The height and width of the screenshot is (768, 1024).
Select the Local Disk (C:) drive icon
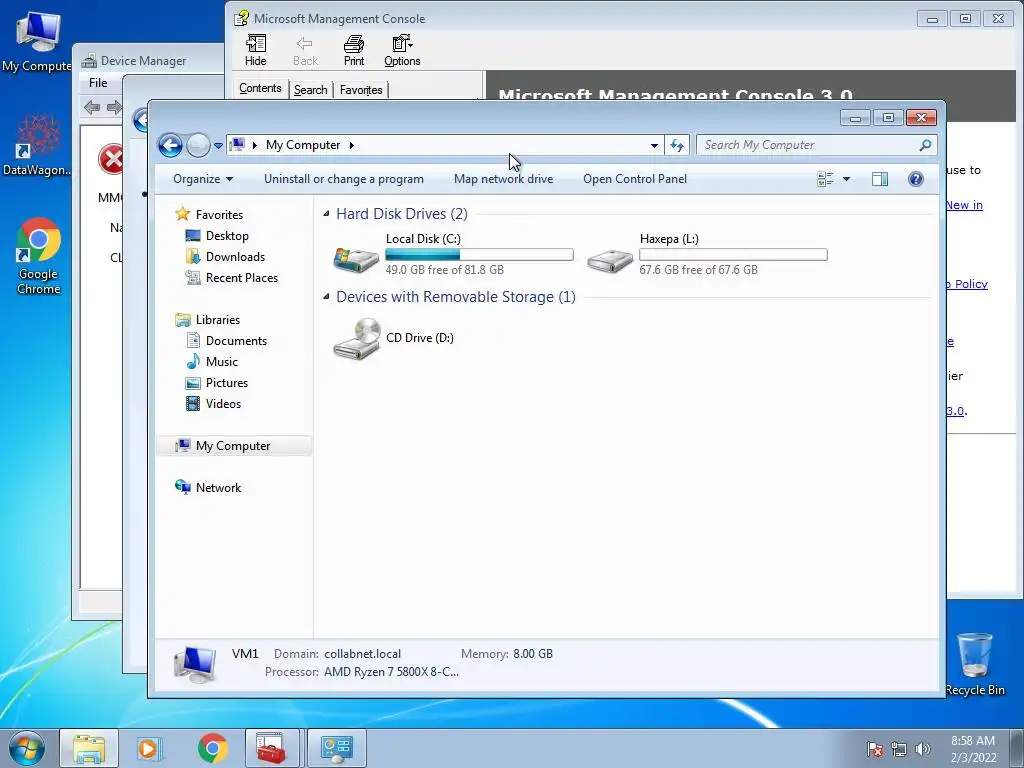click(356, 259)
